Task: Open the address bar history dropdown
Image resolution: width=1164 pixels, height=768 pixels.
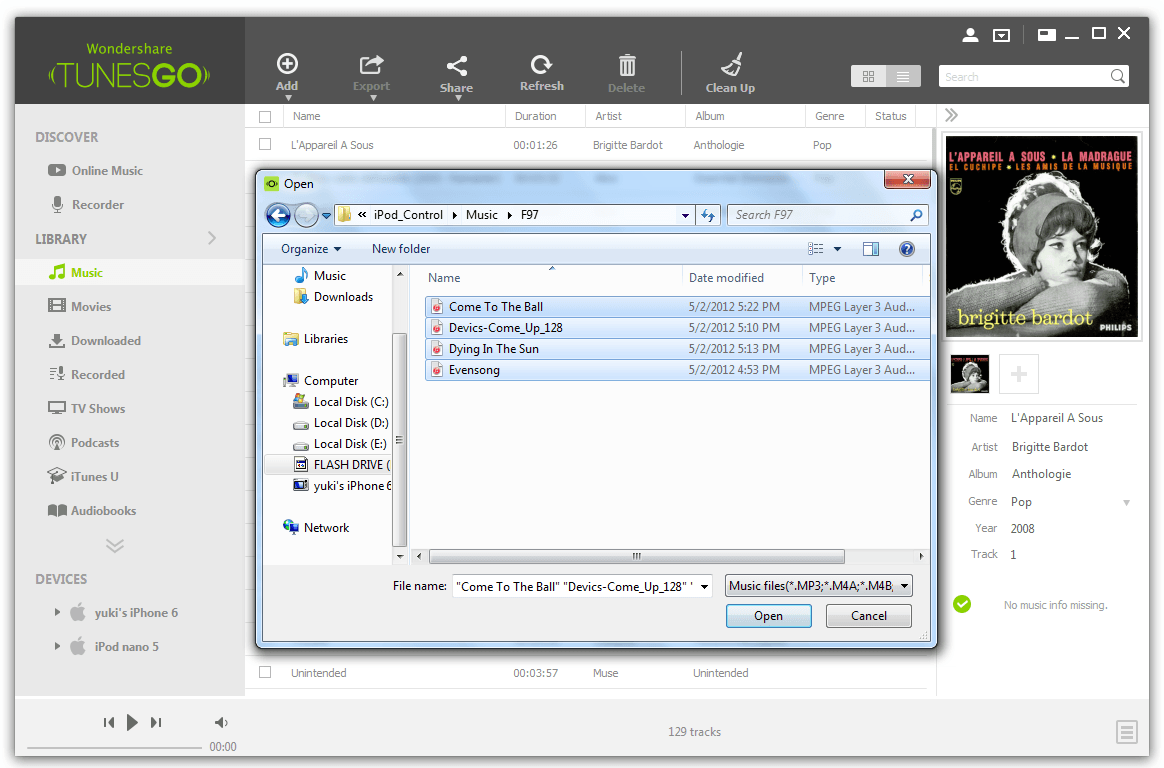Action: point(685,215)
